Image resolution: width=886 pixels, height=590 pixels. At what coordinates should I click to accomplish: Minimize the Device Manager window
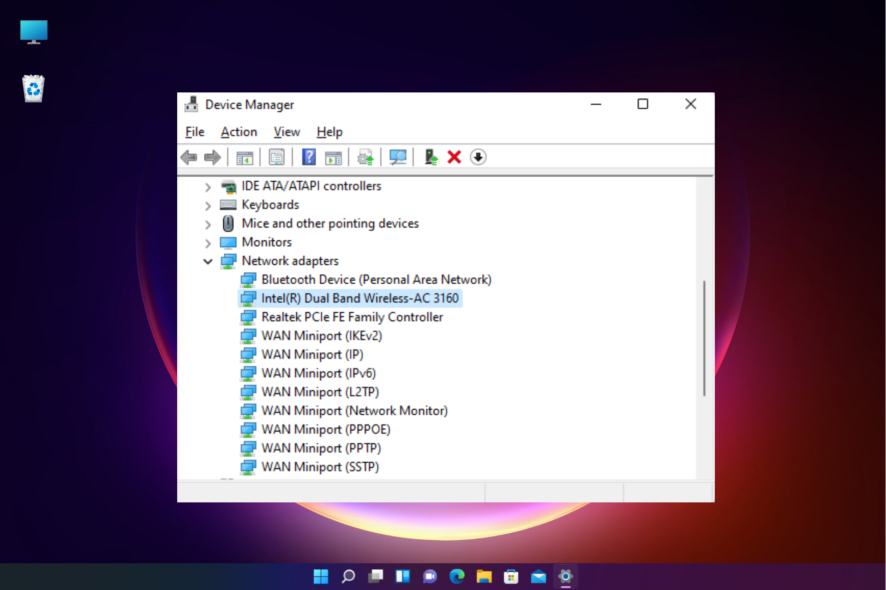coord(596,104)
